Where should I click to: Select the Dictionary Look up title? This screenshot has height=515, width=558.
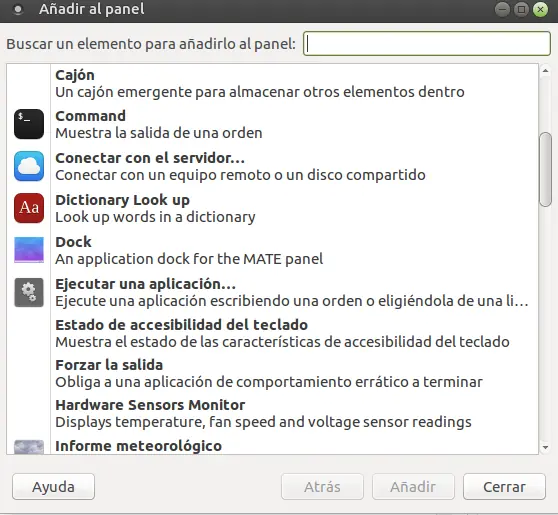122,200
